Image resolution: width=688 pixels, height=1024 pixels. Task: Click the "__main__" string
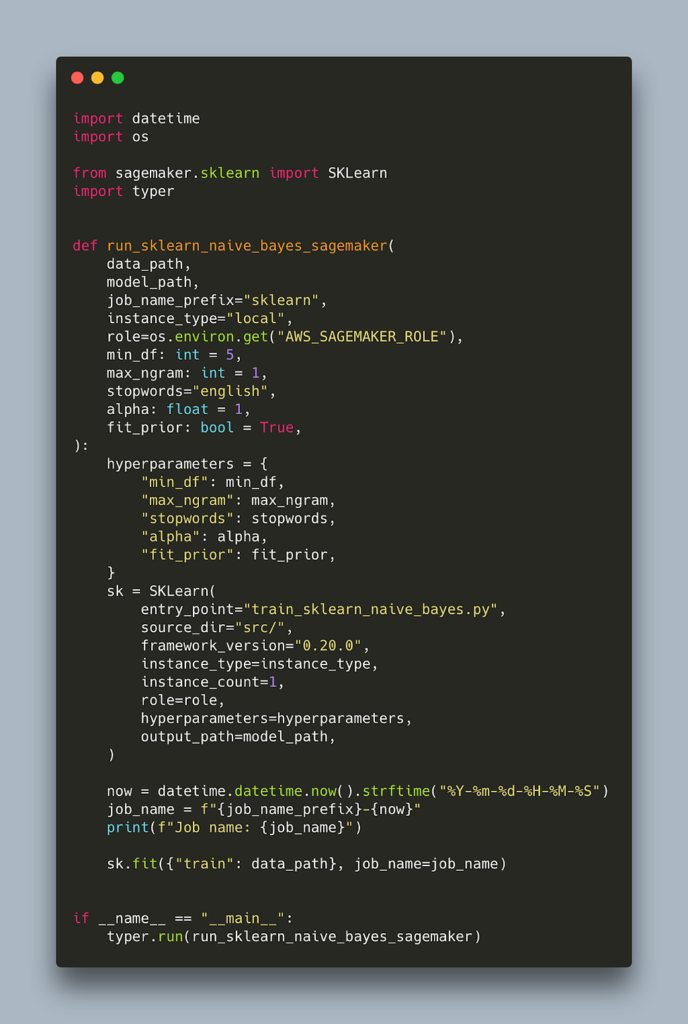(243, 918)
